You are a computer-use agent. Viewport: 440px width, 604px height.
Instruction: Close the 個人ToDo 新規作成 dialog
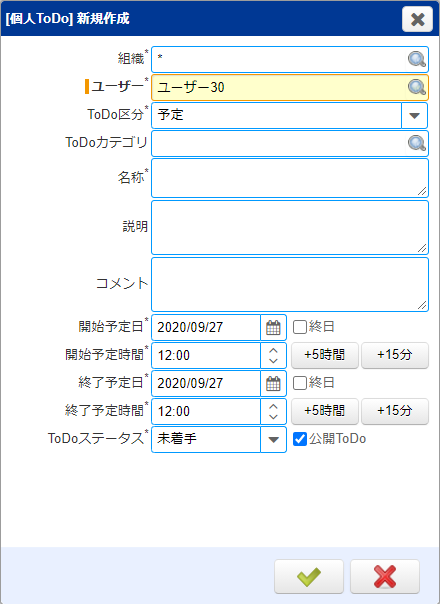417,19
